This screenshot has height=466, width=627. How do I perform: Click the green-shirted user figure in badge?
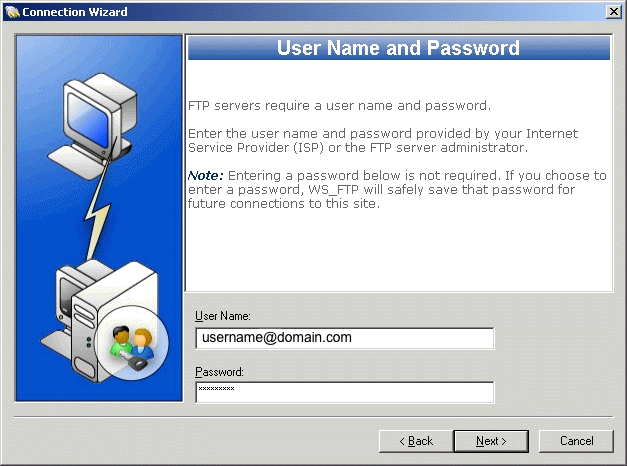[121, 341]
